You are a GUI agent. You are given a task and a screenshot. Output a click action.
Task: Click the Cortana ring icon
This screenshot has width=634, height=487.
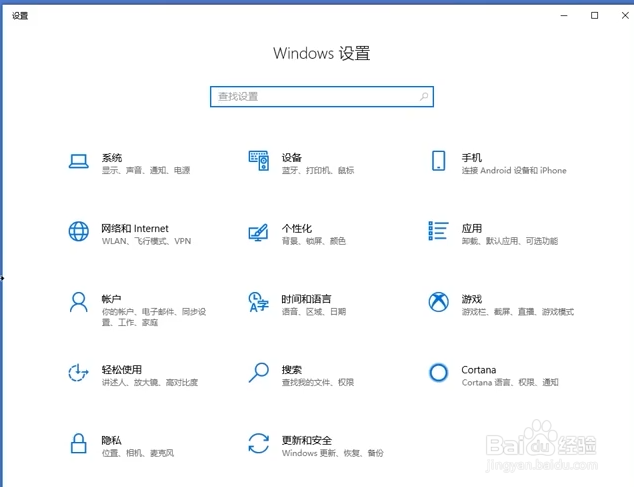(x=439, y=373)
